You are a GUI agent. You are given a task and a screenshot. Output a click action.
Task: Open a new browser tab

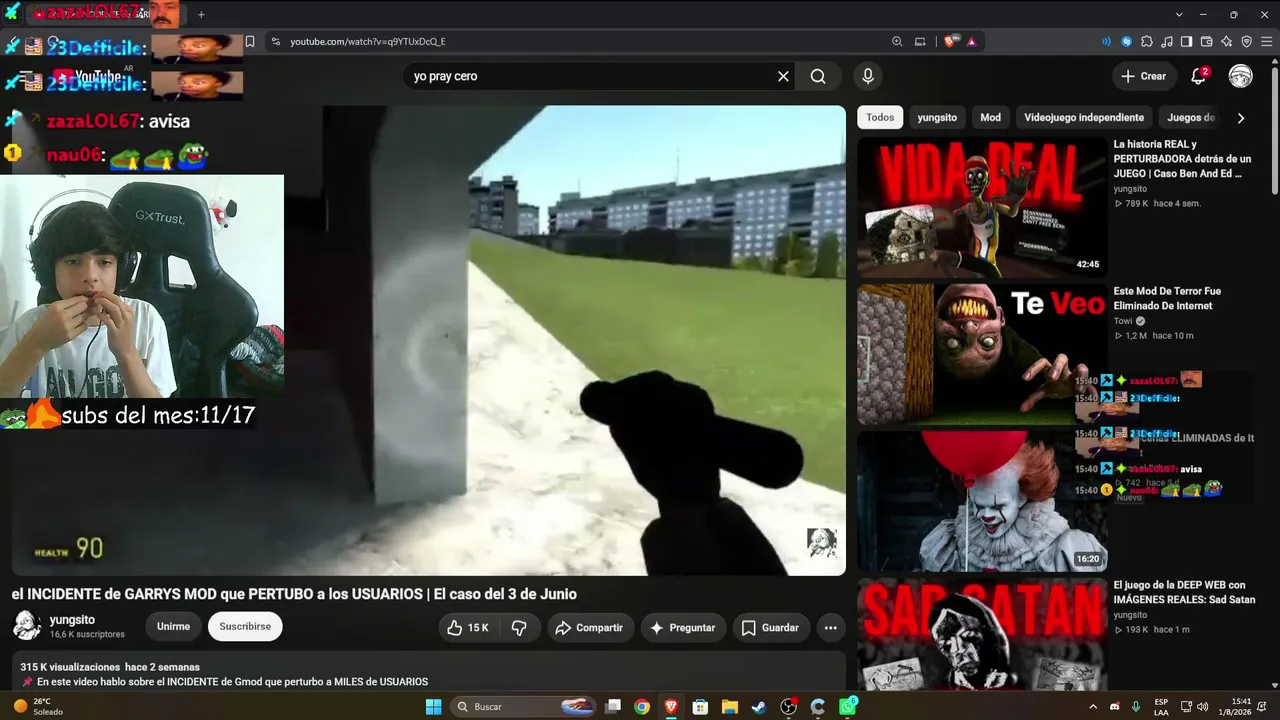pyautogui.click(x=201, y=15)
